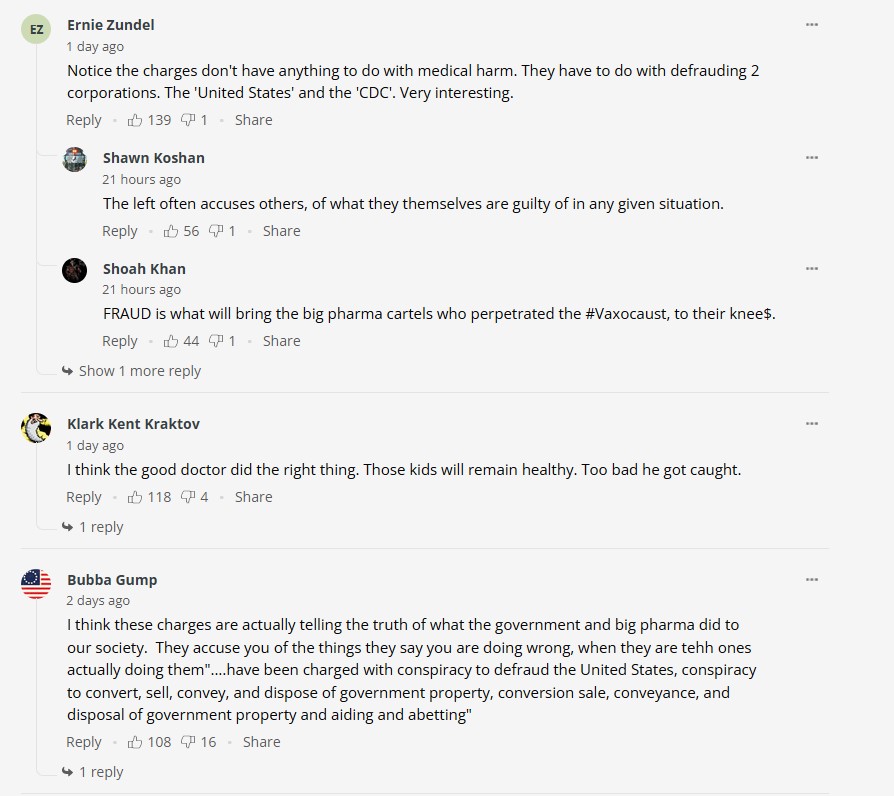
Task: Reply to Ernie Zundel's comment
Action: (x=84, y=120)
